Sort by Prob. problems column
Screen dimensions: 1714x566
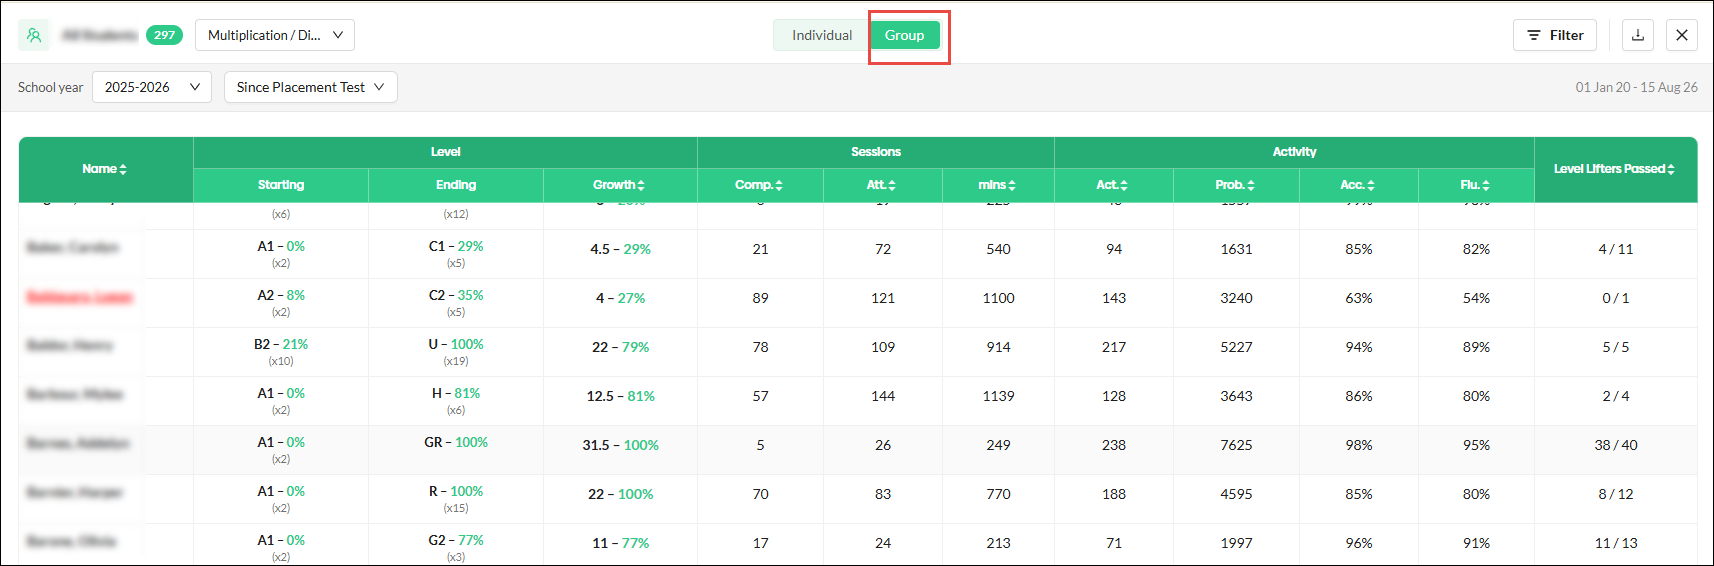[x=1235, y=185]
